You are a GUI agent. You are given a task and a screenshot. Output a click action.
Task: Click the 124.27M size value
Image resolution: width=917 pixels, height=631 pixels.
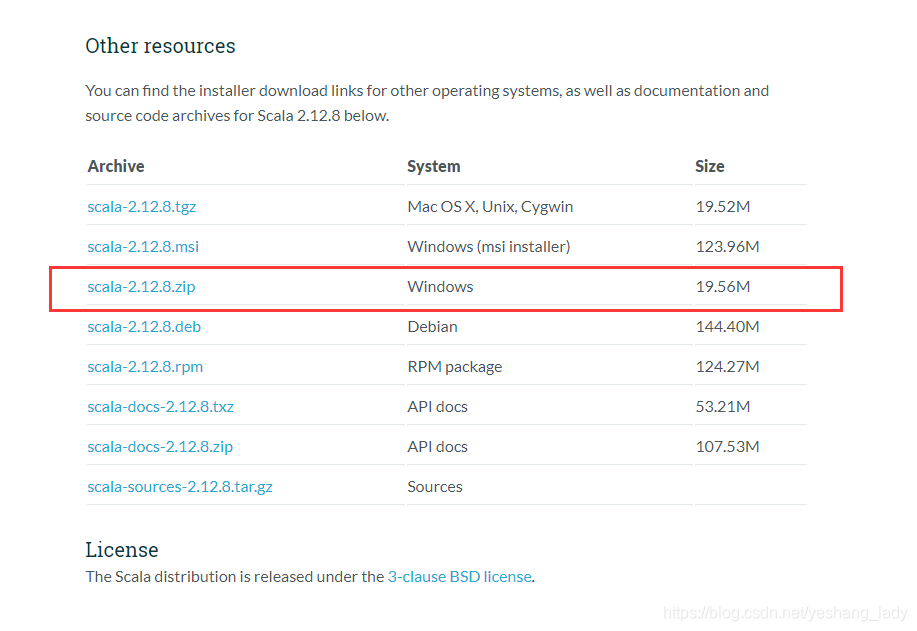point(728,367)
